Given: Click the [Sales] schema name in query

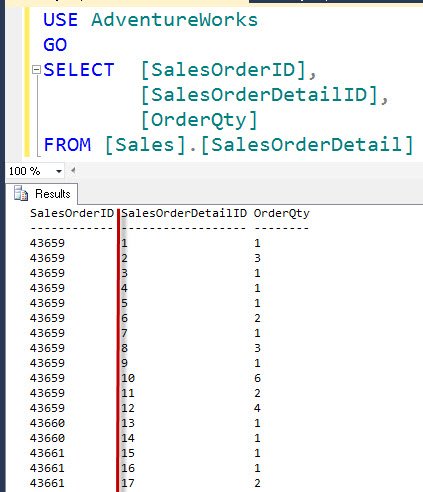Looking at the screenshot, I should [x=145, y=145].
